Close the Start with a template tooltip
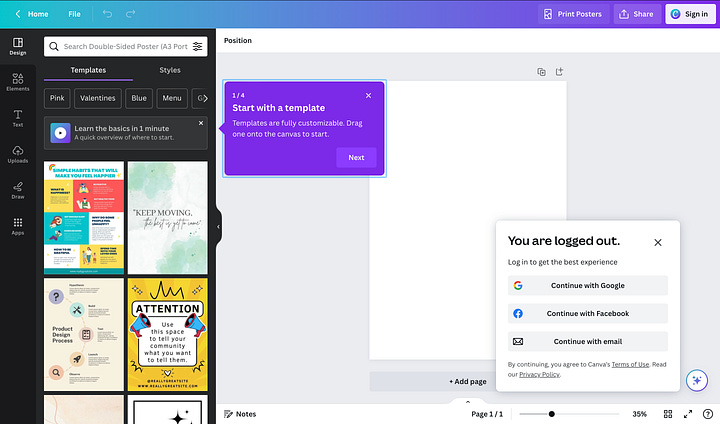The width and height of the screenshot is (720, 424). (x=368, y=96)
